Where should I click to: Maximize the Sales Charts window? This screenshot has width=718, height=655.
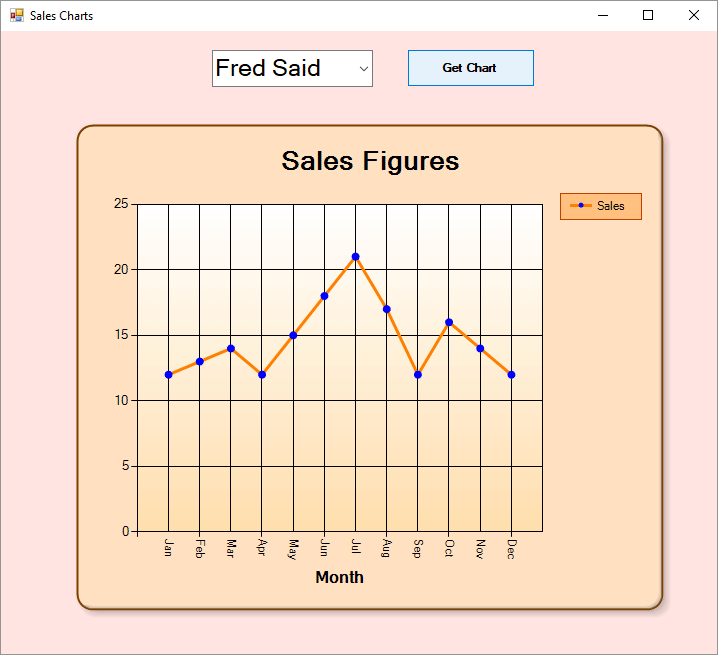point(648,15)
